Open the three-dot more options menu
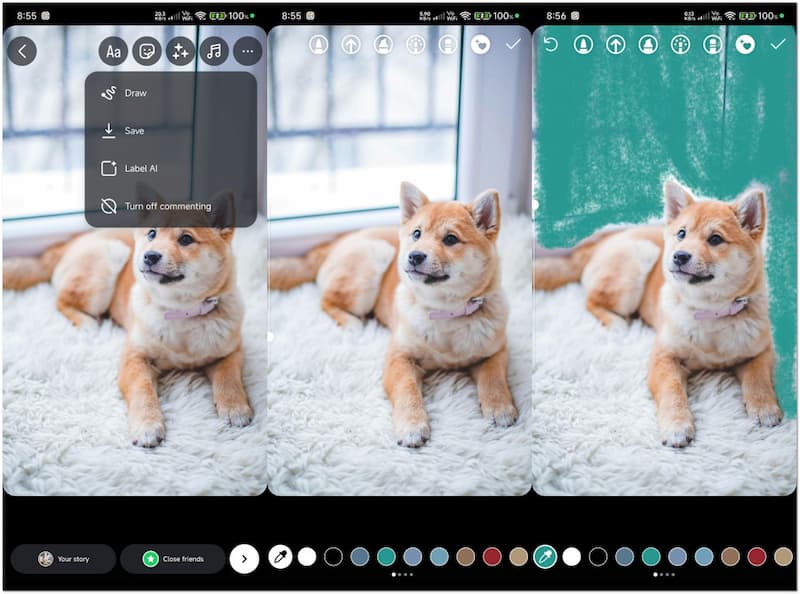This screenshot has width=800, height=594. tap(248, 51)
